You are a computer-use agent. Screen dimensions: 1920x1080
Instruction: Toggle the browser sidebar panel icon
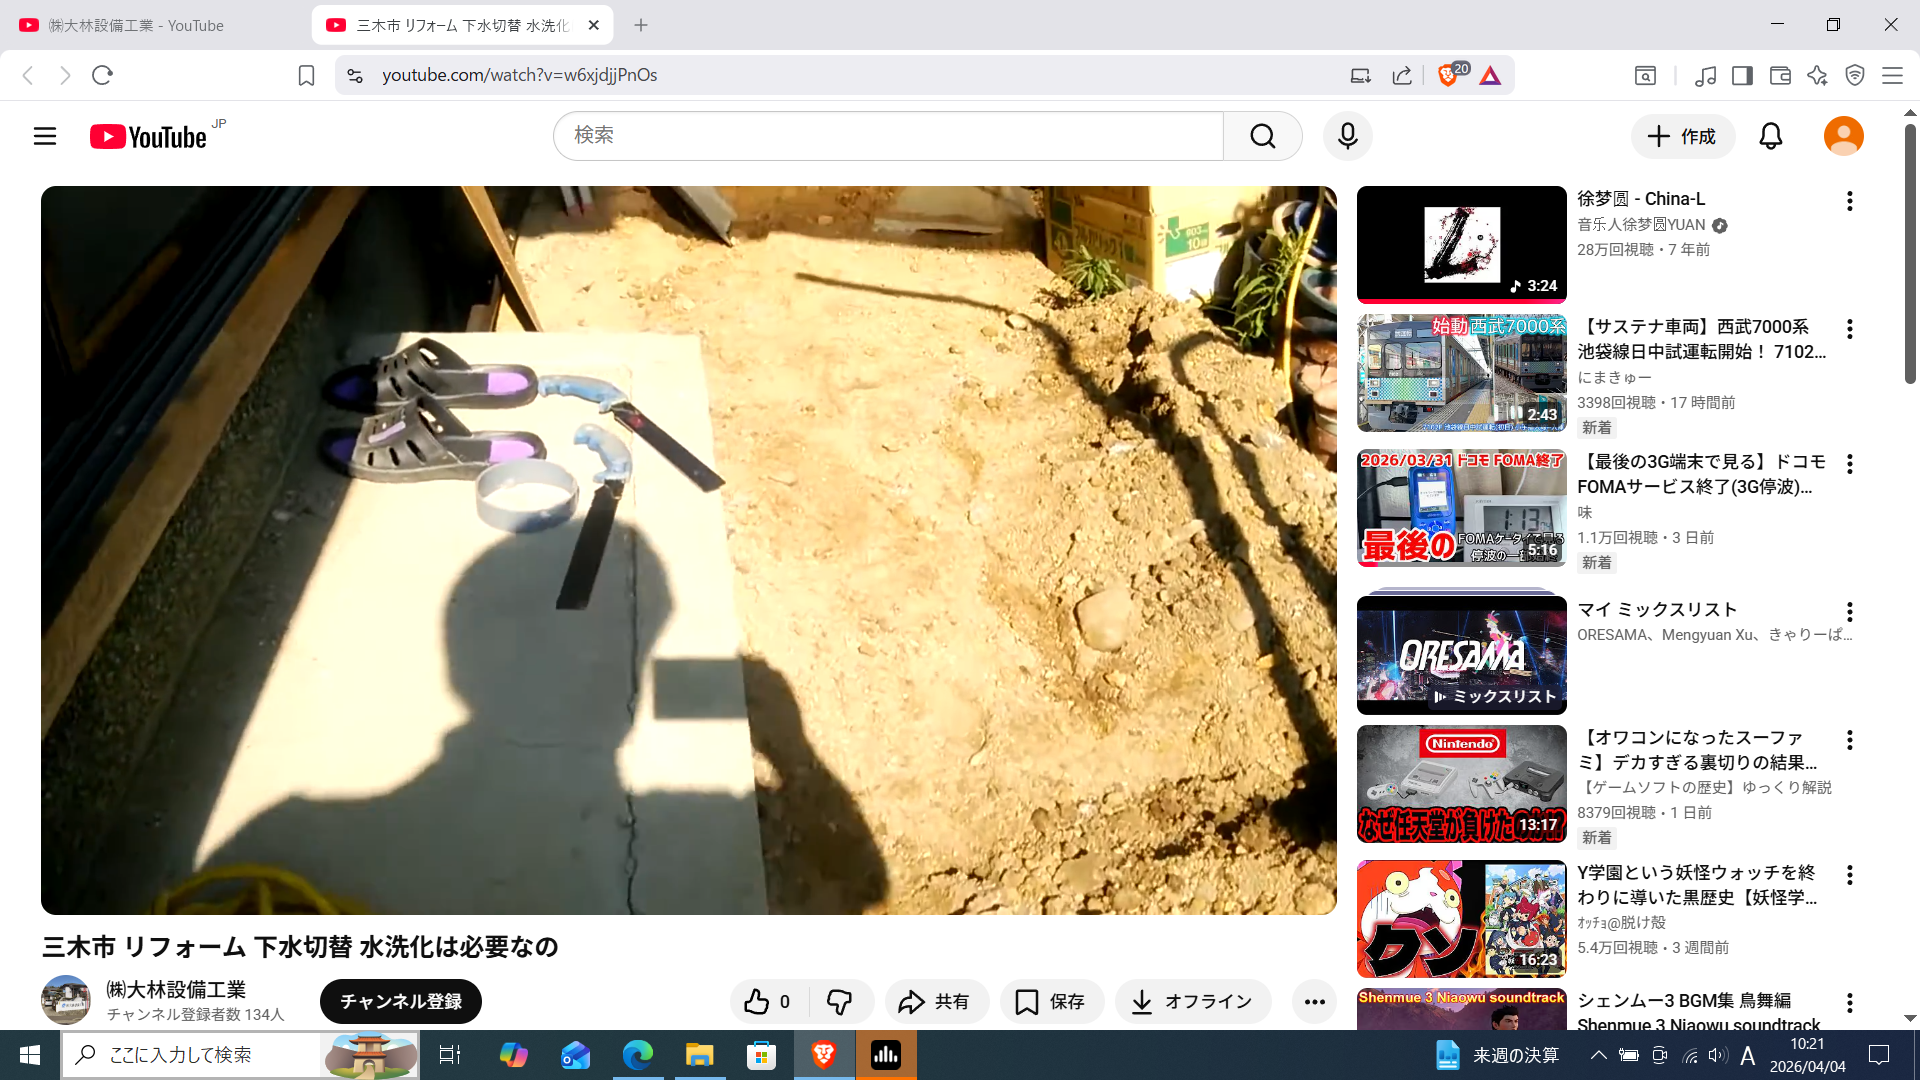point(1742,75)
